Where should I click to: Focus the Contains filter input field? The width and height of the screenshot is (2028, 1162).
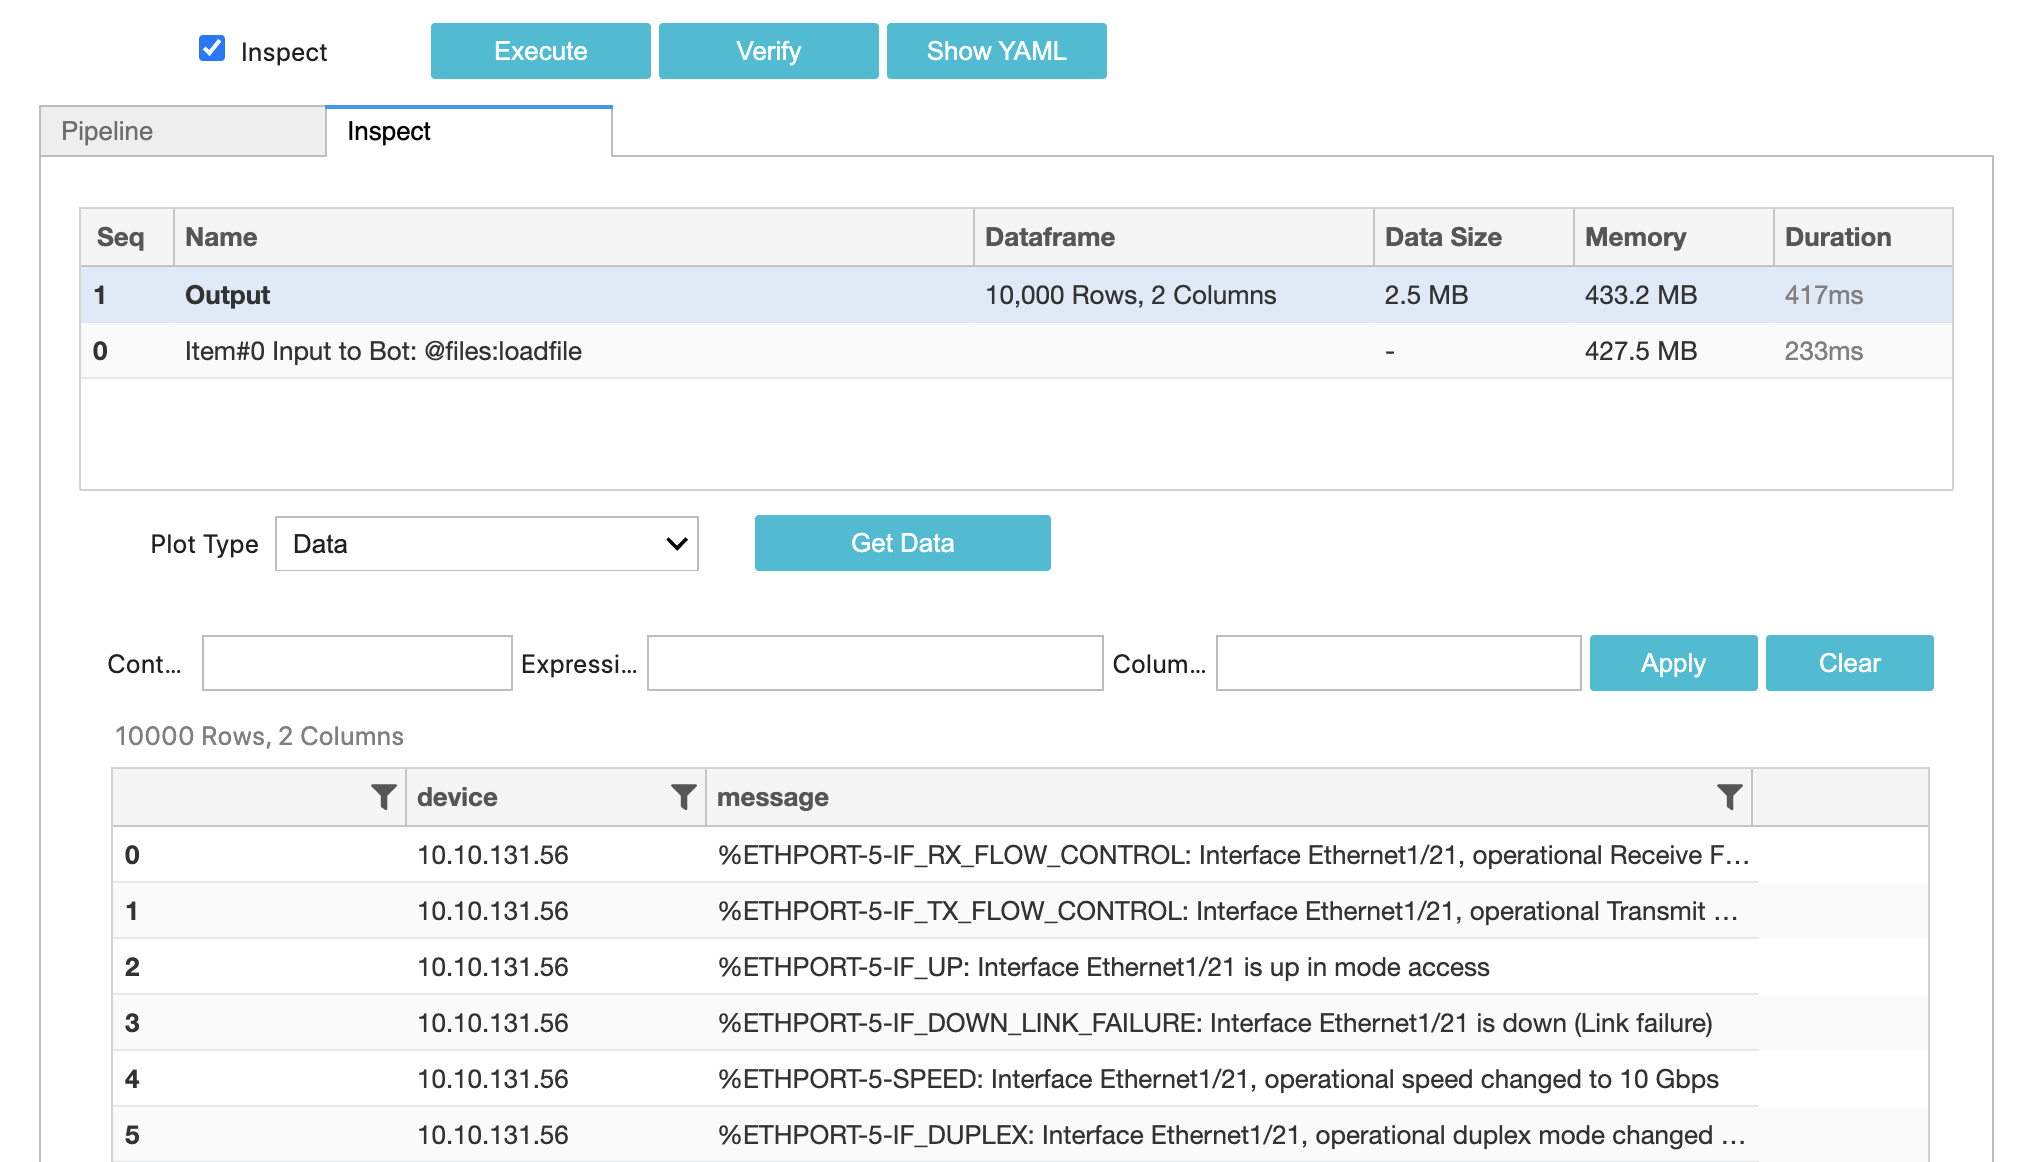357,663
